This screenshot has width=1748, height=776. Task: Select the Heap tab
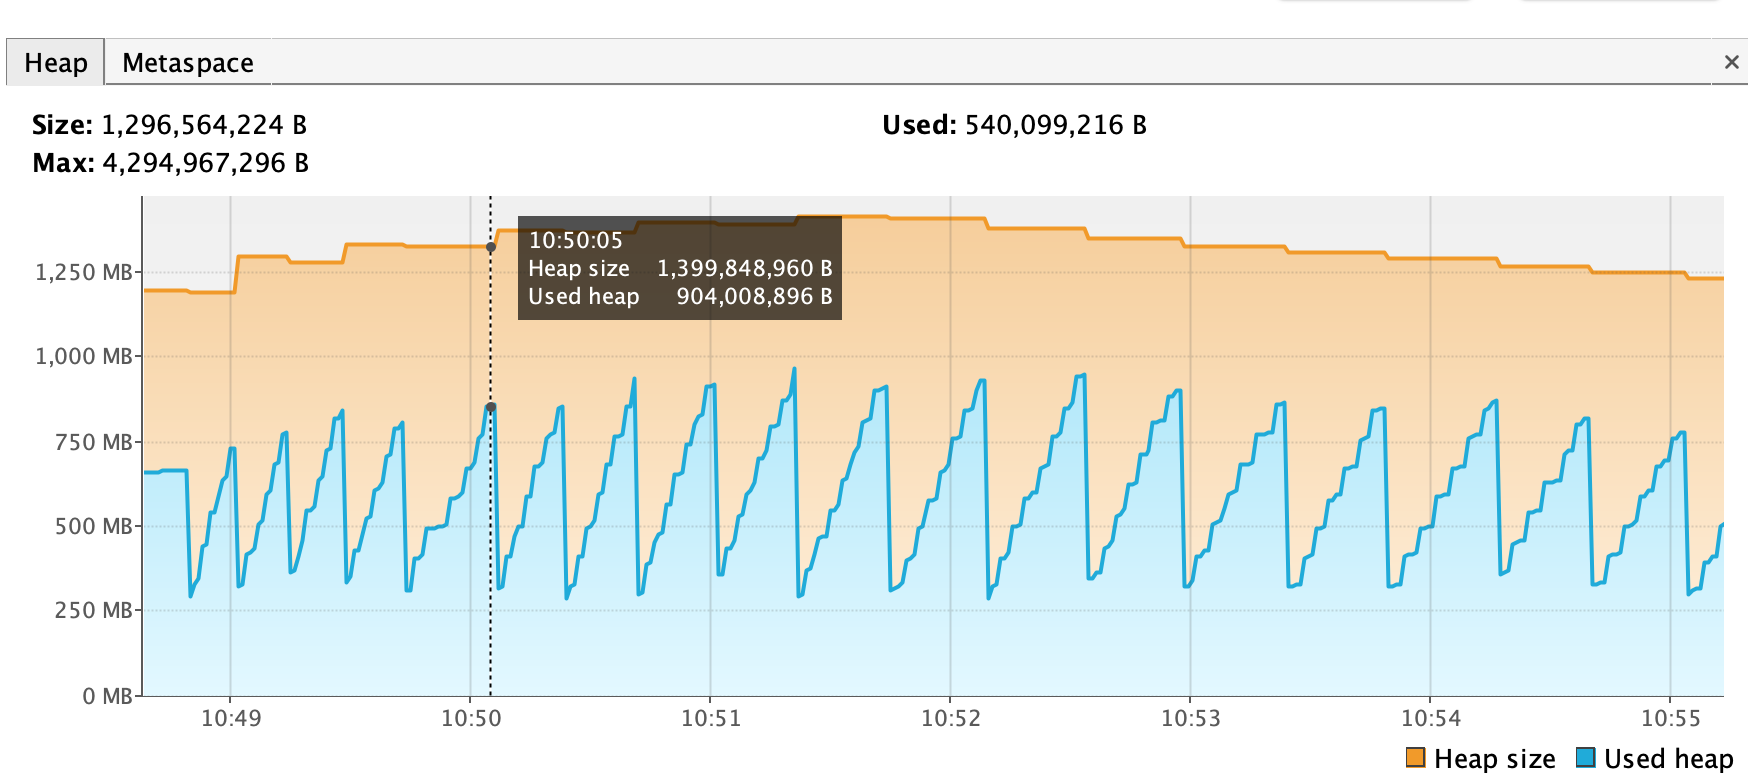(54, 62)
